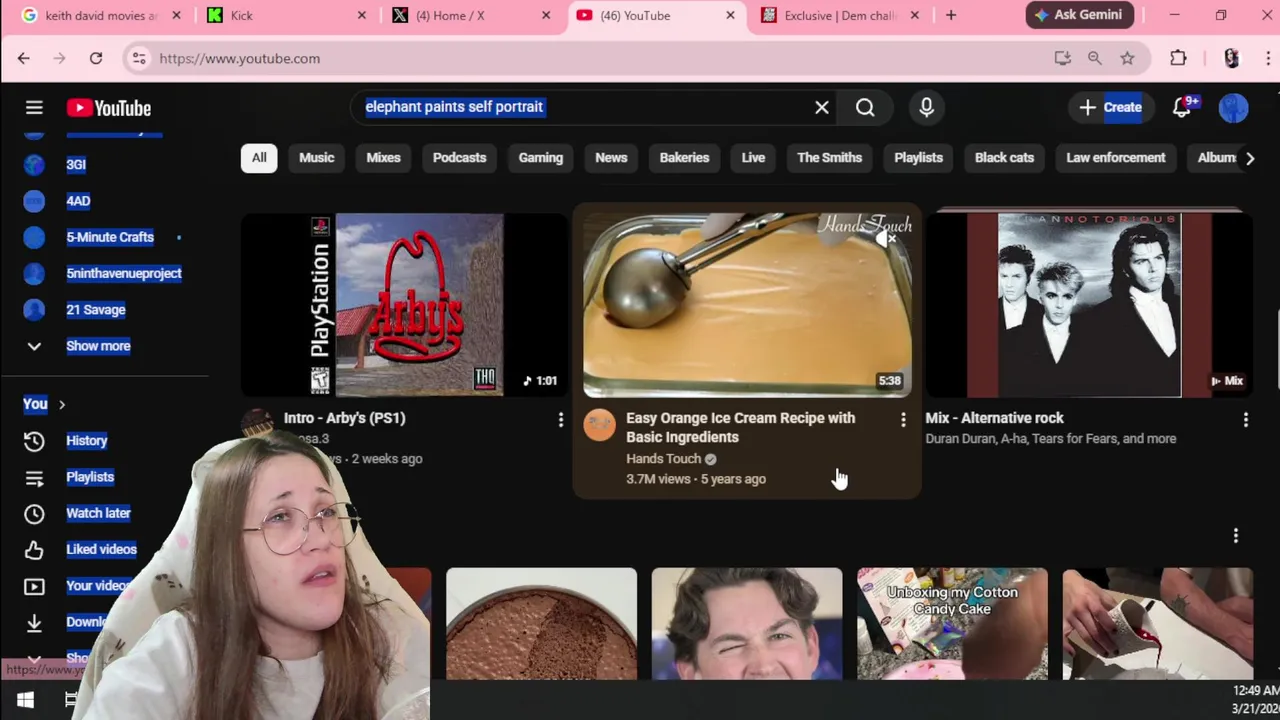Play the Intro - Arby's (PS1) thumbnail
Screen dimensions: 1280x720
404,305
